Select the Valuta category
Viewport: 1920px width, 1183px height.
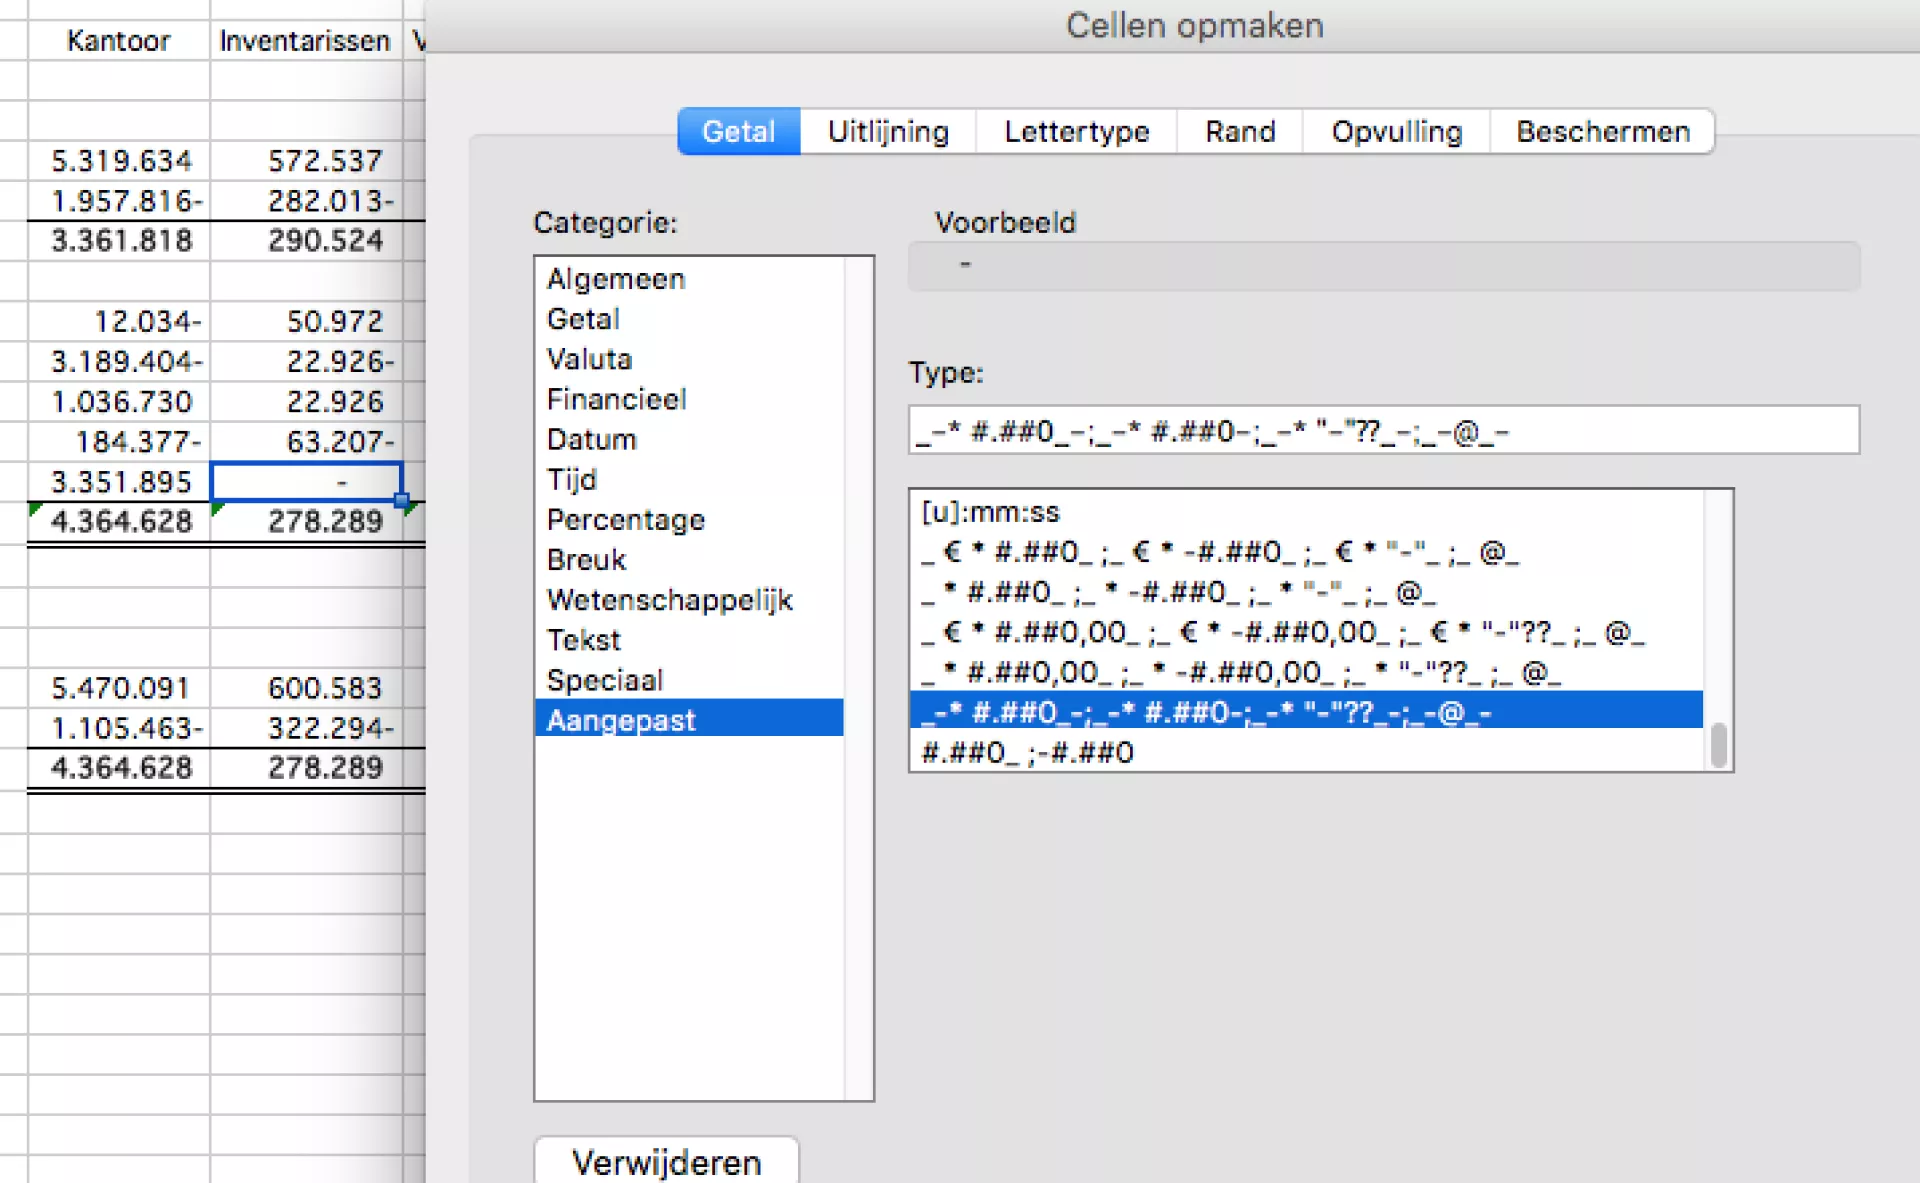pyautogui.click(x=589, y=359)
